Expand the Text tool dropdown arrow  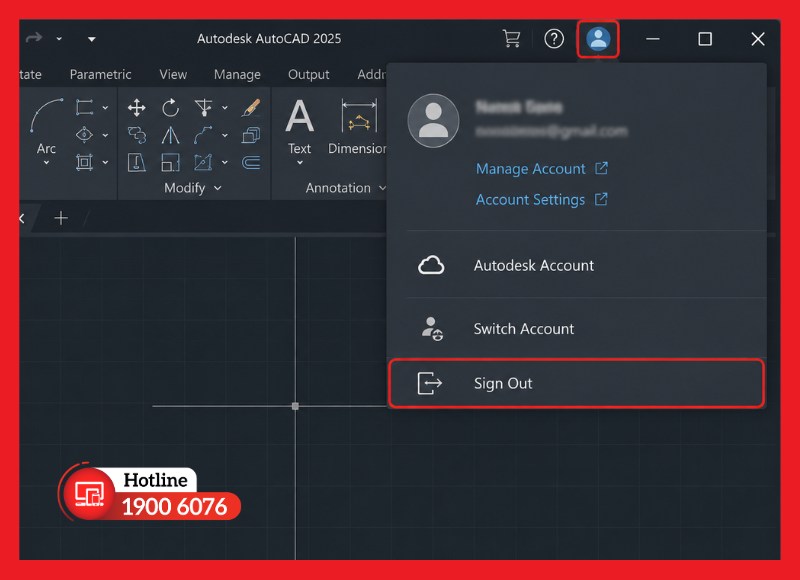(x=300, y=163)
